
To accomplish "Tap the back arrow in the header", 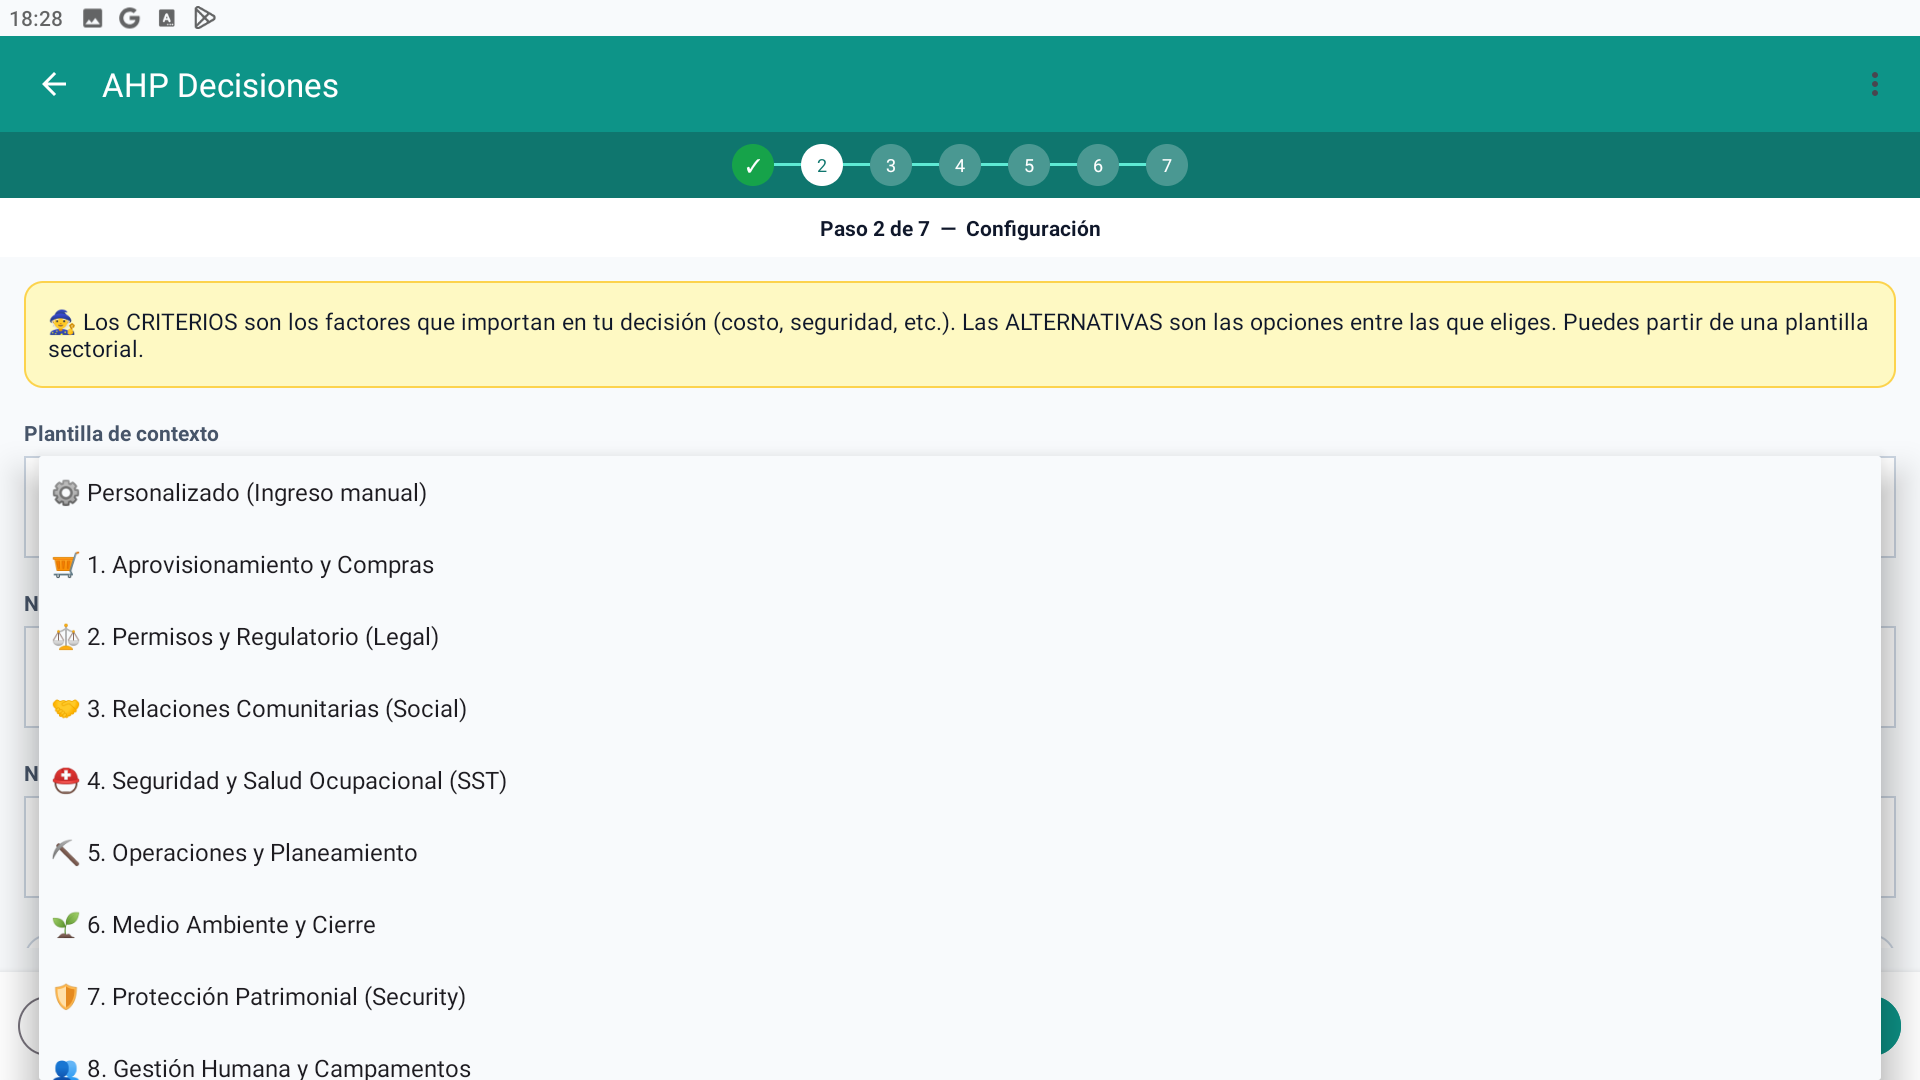I will (x=54, y=85).
